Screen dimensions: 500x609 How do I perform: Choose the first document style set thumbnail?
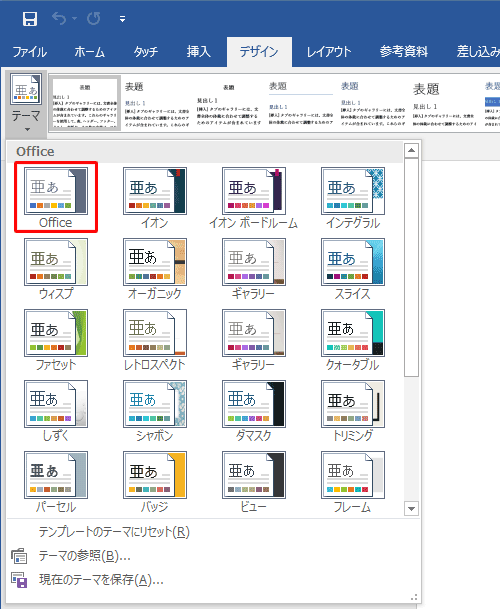pyautogui.click(x=85, y=103)
